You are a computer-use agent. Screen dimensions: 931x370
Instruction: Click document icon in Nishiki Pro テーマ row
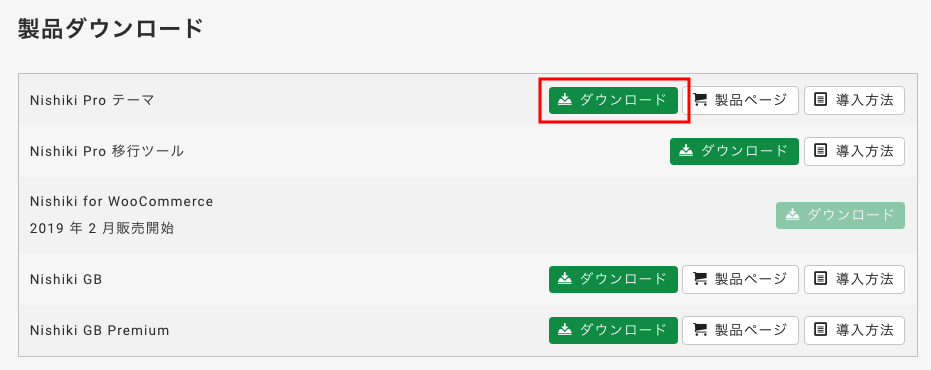(821, 100)
